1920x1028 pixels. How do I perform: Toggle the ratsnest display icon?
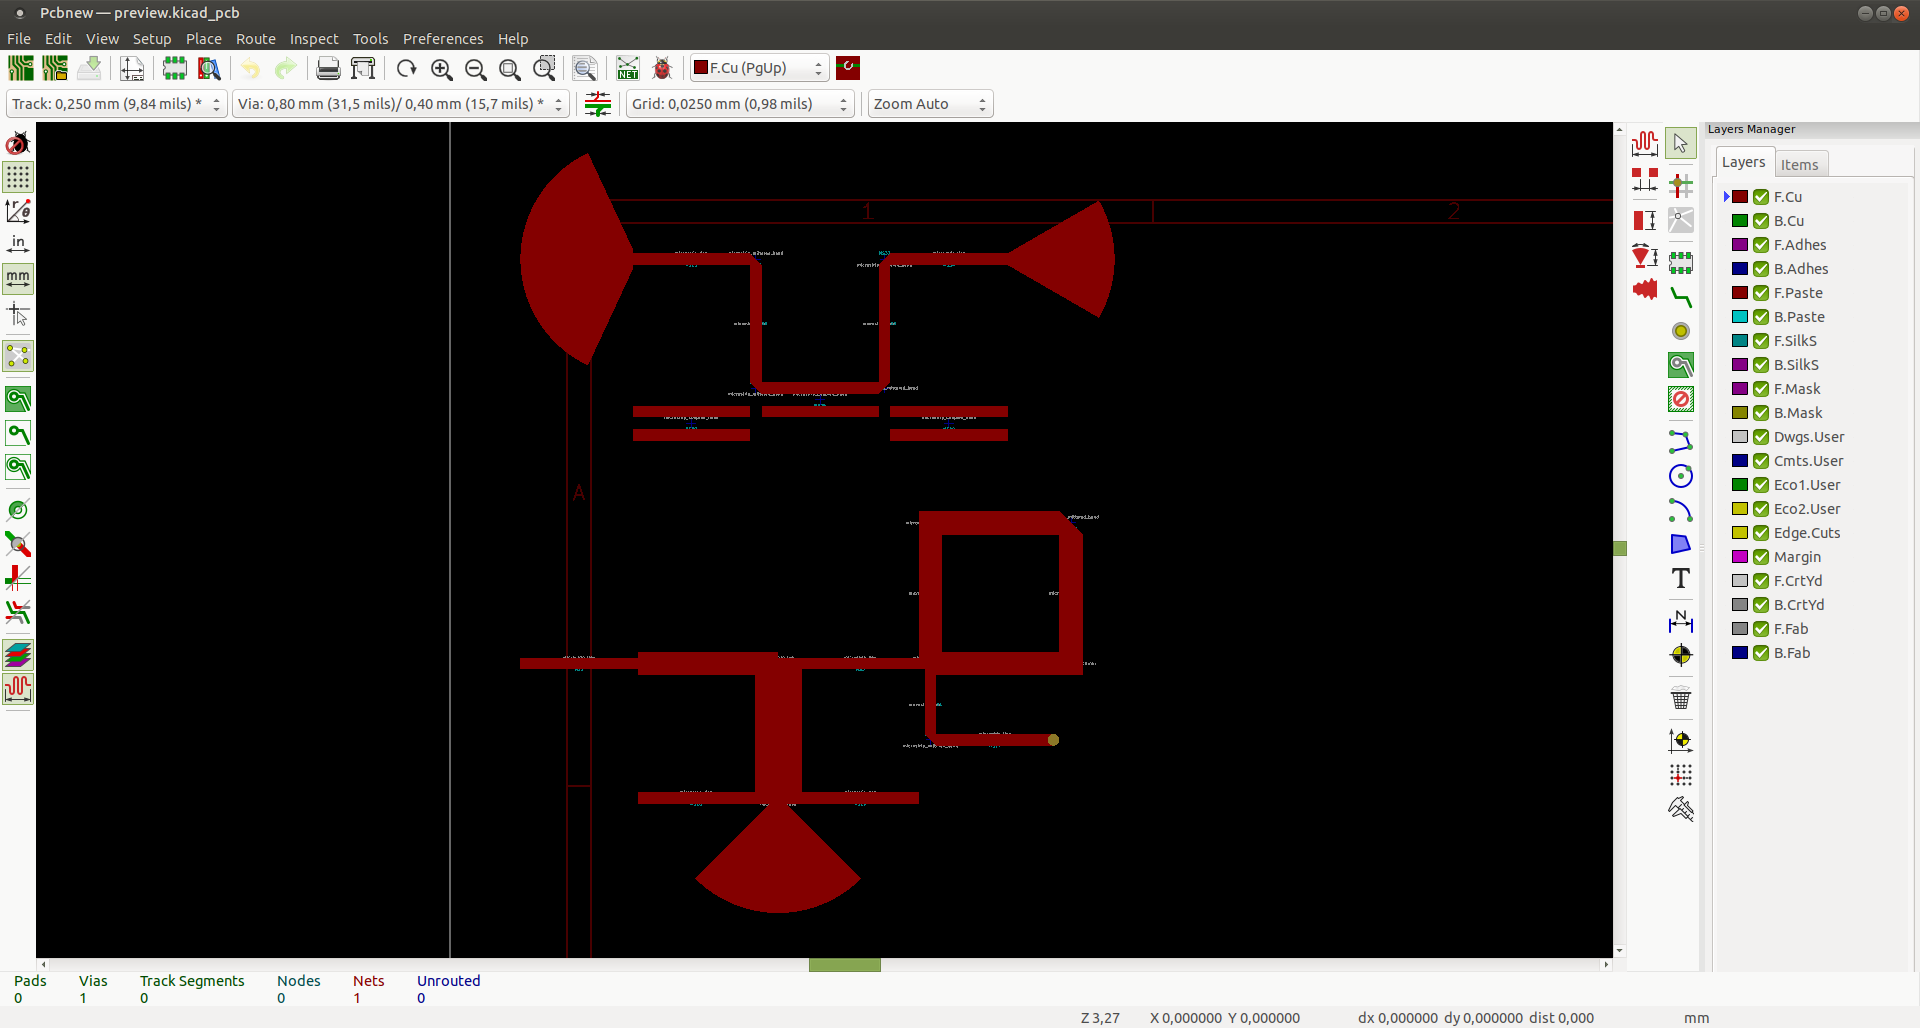pyautogui.click(x=18, y=356)
